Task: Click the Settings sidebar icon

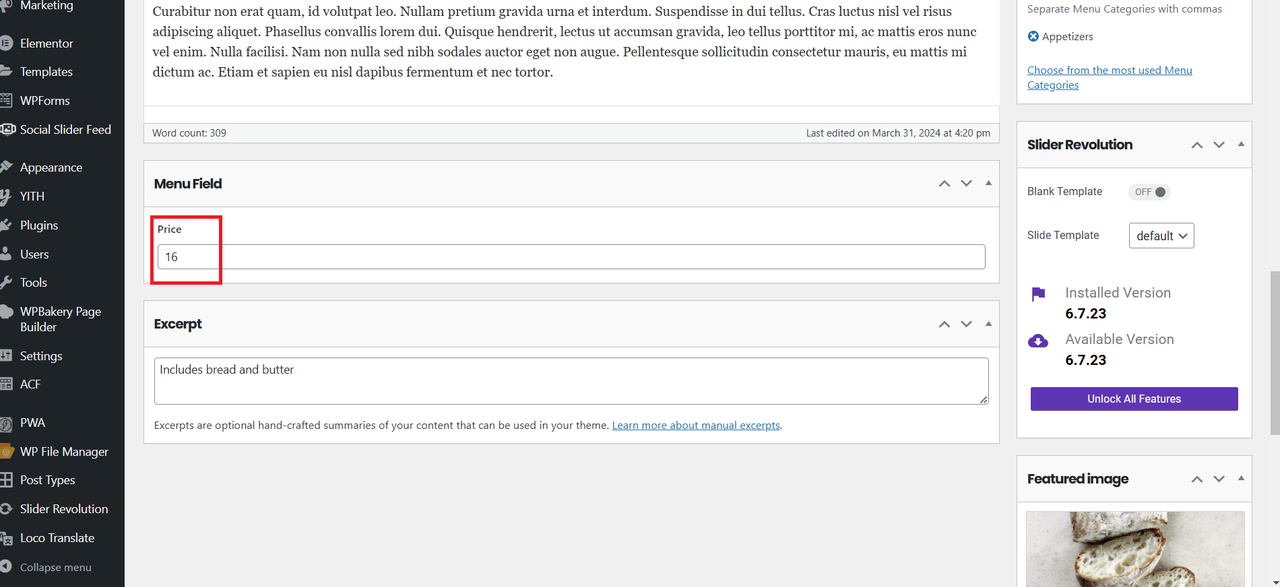Action: 5,356
